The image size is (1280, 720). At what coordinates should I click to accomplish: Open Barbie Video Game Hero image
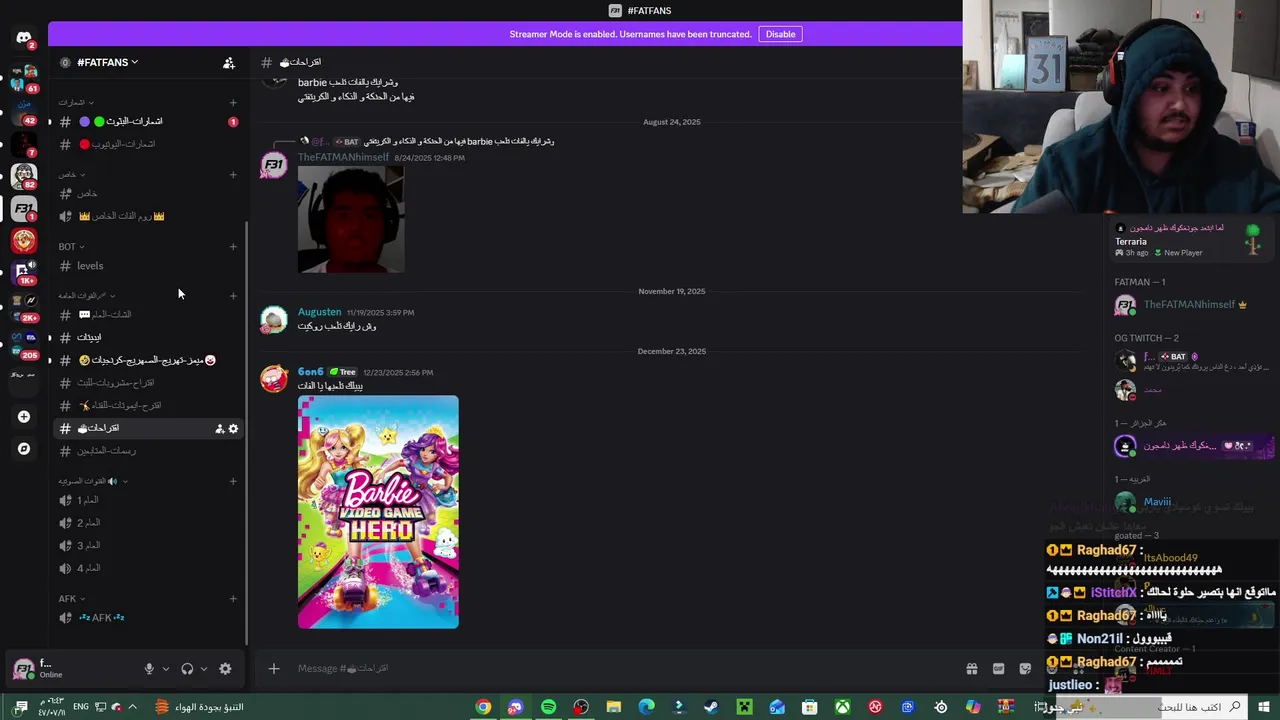pyautogui.click(x=378, y=512)
